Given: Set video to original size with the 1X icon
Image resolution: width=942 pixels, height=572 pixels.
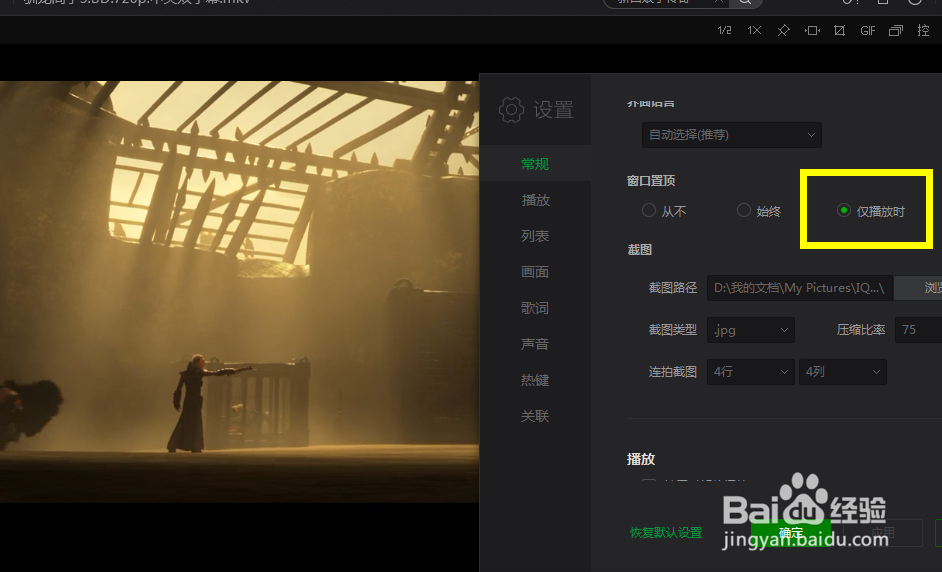Looking at the screenshot, I should tap(754, 30).
